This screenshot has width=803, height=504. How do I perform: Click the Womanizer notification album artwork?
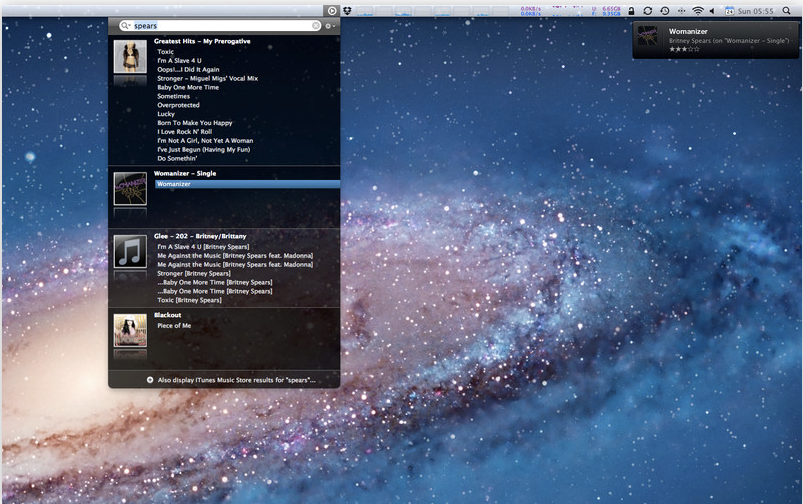(x=648, y=36)
